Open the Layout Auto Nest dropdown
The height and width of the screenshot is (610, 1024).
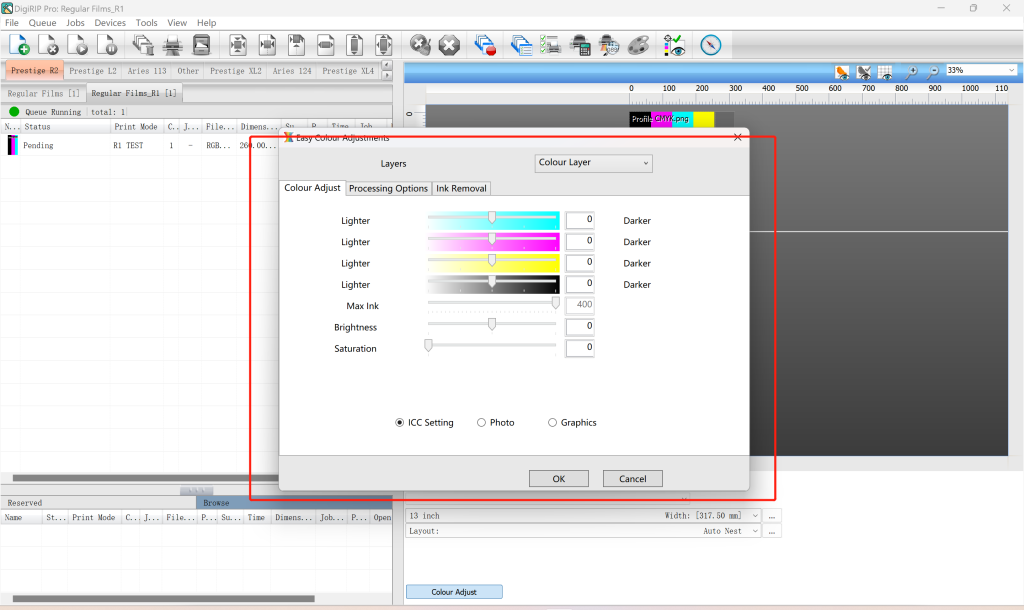[753, 531]
